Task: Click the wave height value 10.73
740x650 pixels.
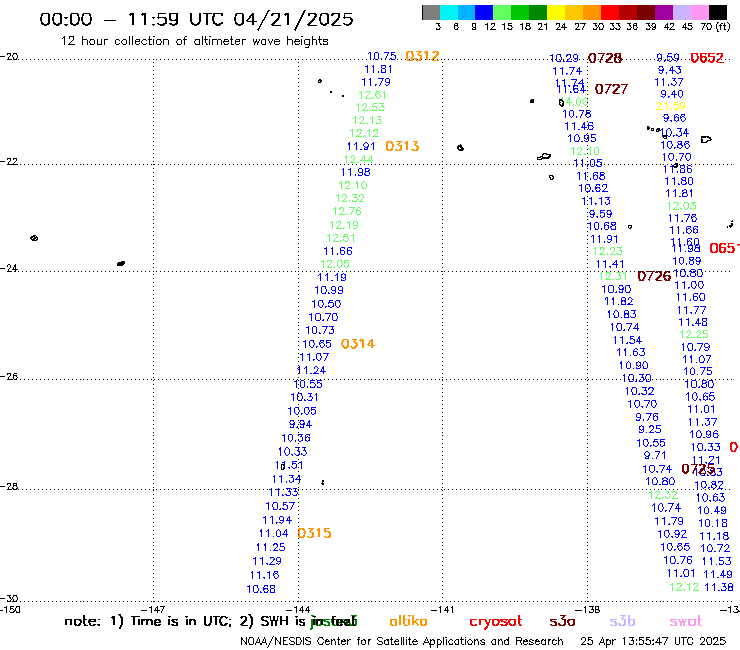Action: [320, 330]
